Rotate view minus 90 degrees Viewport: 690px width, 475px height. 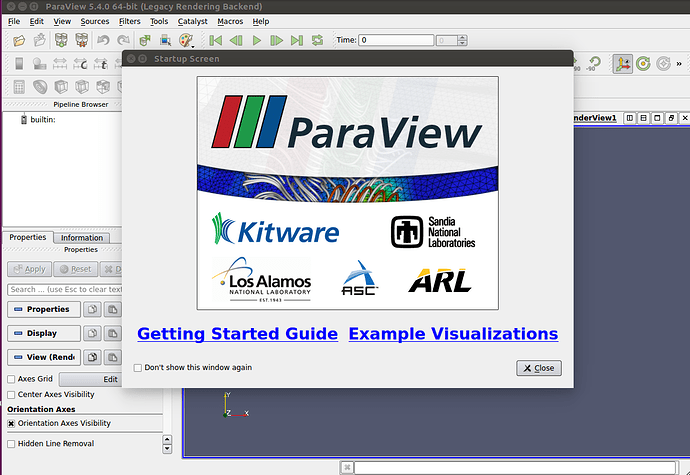(594, 64)
